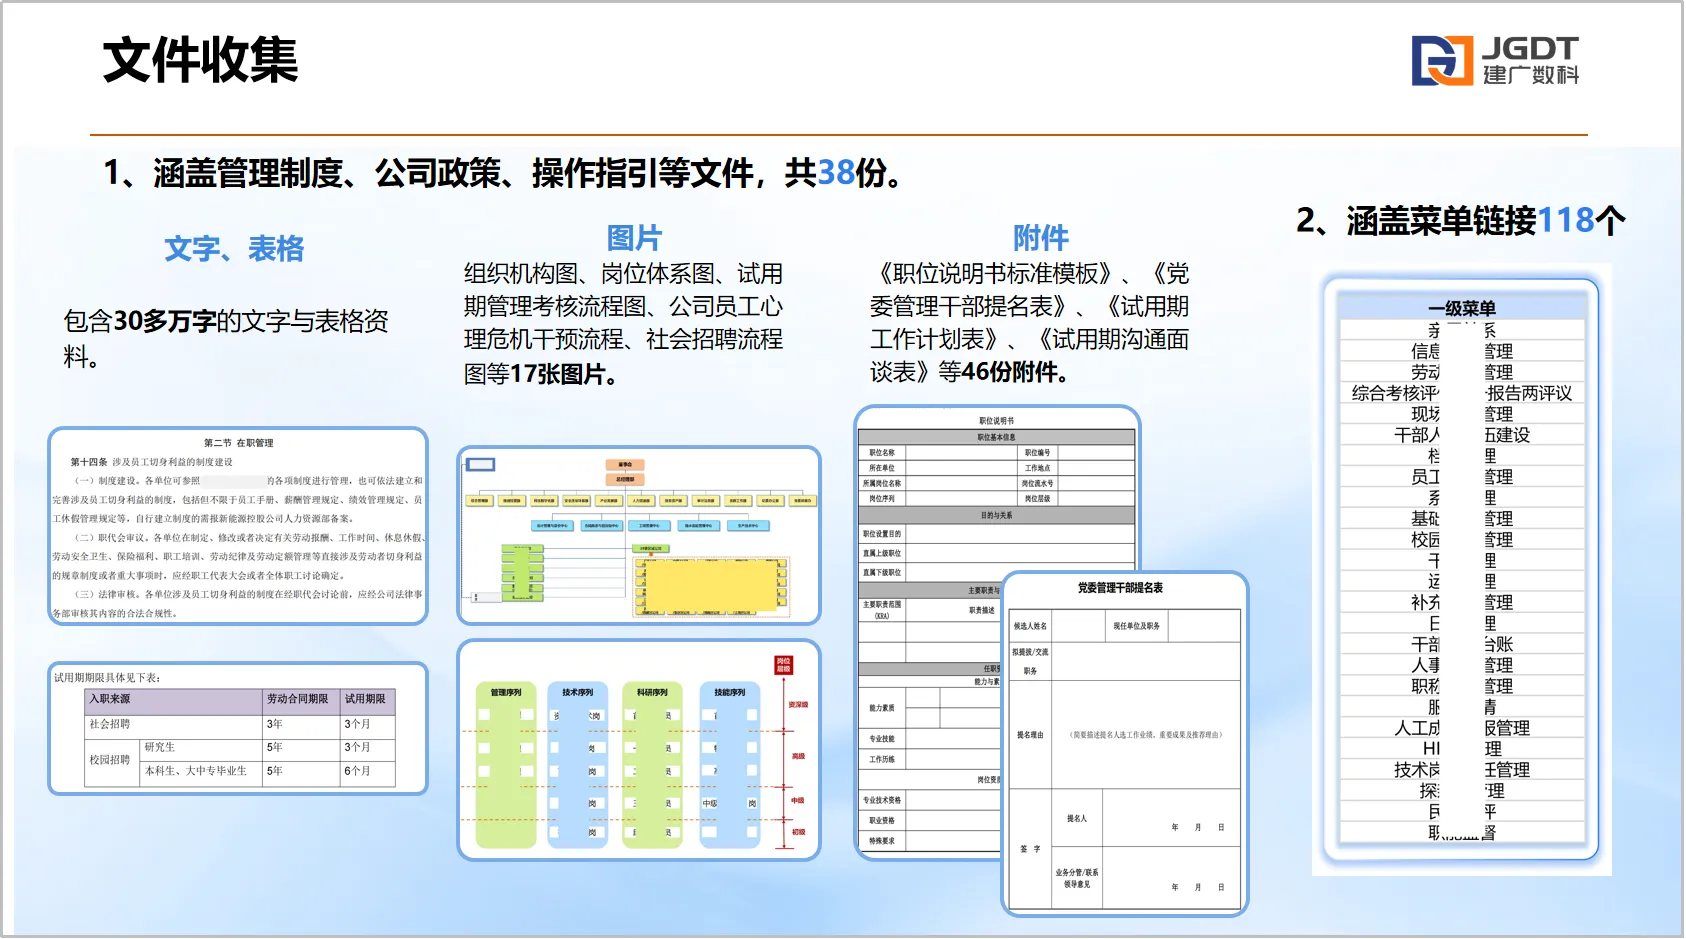Click the 试用期期限具体见下表 caption
Screen dimensions: 1686x939
click(106, 678)
